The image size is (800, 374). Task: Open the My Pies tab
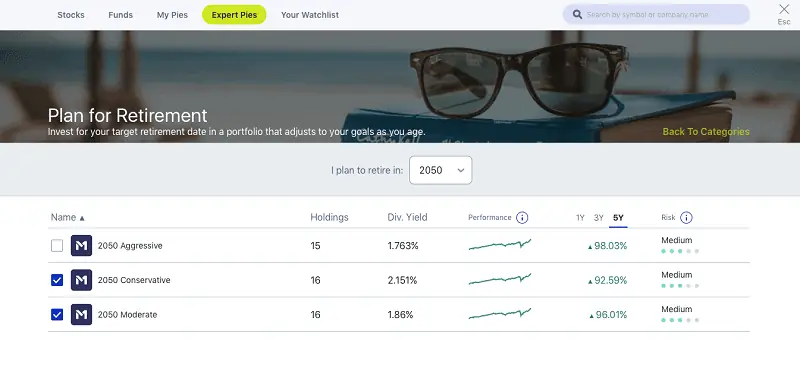(172, 15)
